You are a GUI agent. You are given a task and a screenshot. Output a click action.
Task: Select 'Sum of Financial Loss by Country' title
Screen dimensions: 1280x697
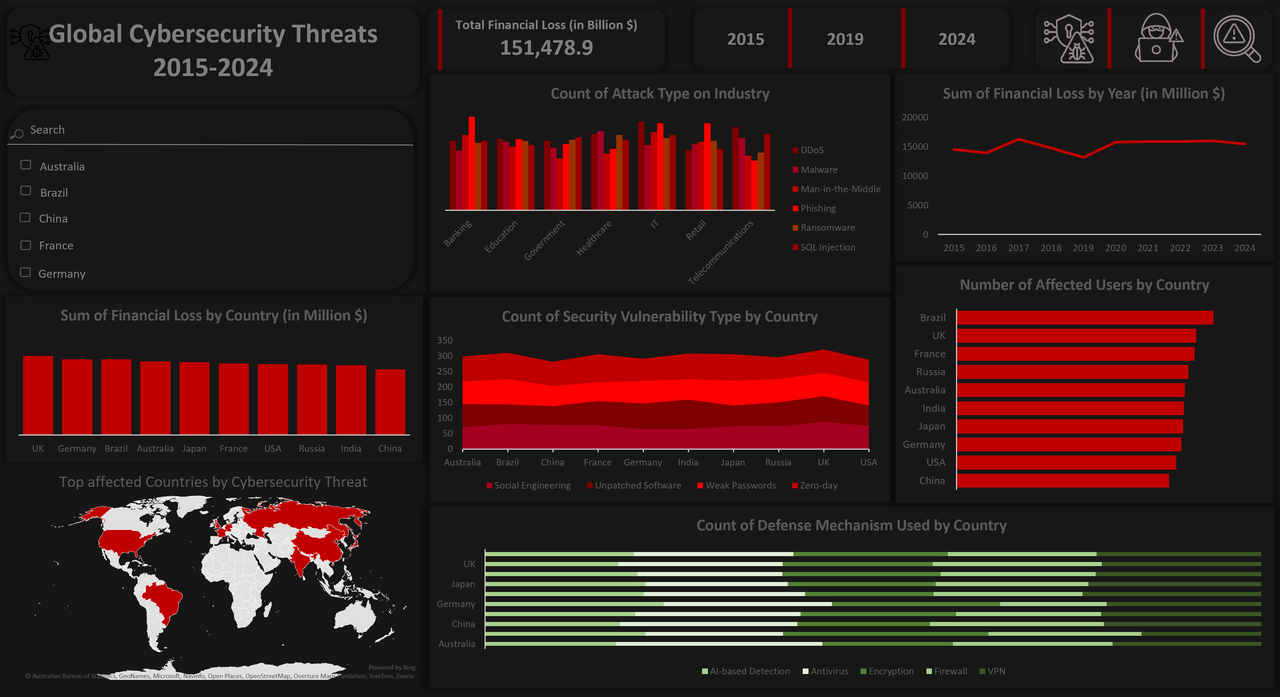click(214, 316)
